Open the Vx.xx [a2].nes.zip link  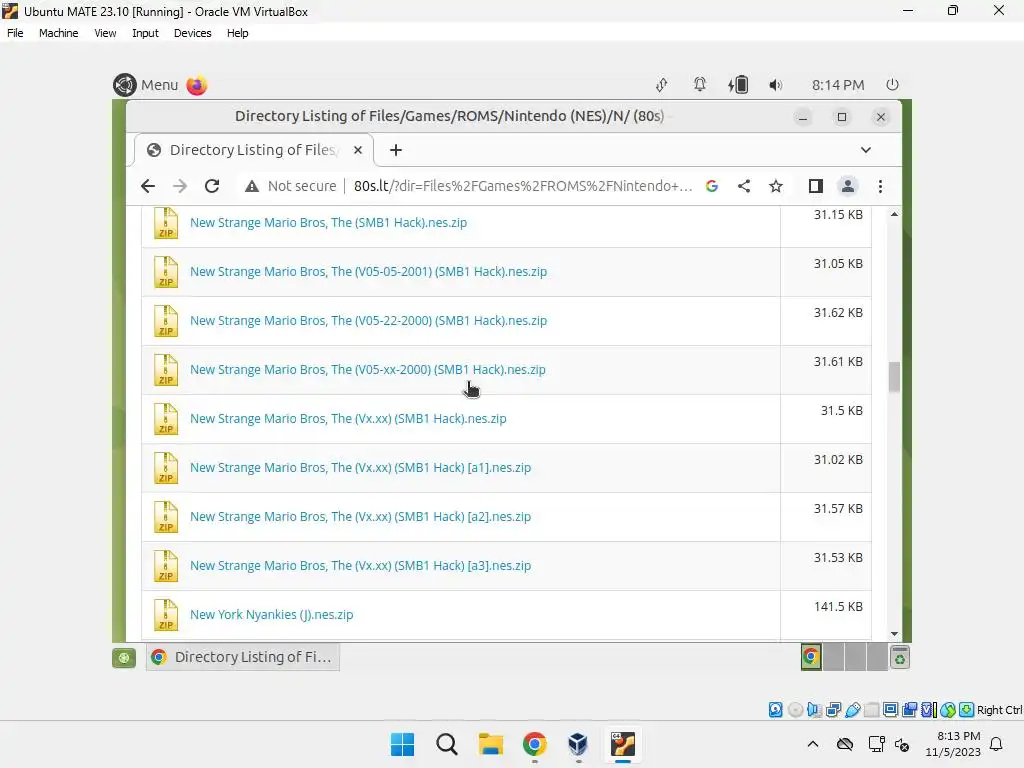pos(360,517)
